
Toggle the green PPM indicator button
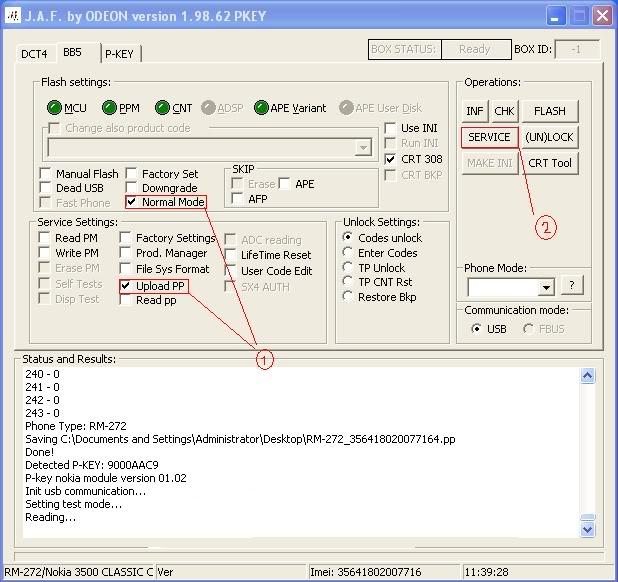tap(109, 108)
